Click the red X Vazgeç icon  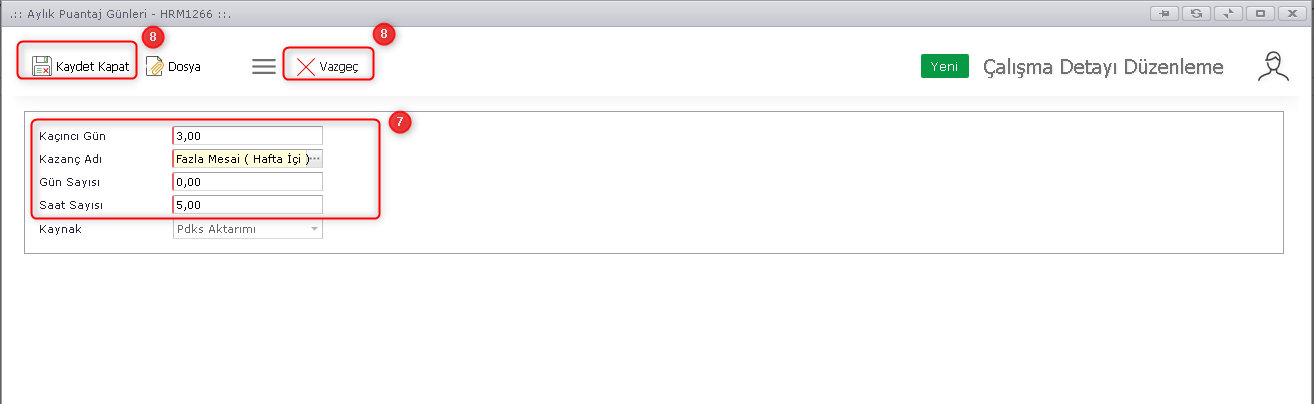point(306,67)
